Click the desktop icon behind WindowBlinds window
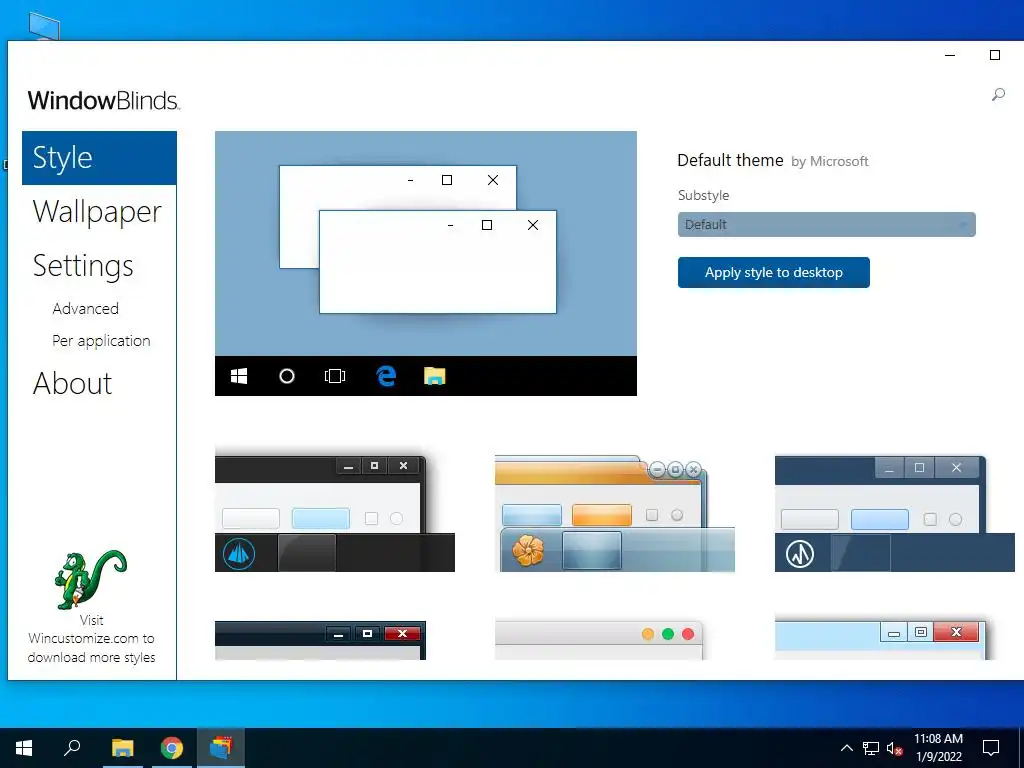The width and height of the screenshot is (1024, 768). pyautogui.click(x=44, y=26)
